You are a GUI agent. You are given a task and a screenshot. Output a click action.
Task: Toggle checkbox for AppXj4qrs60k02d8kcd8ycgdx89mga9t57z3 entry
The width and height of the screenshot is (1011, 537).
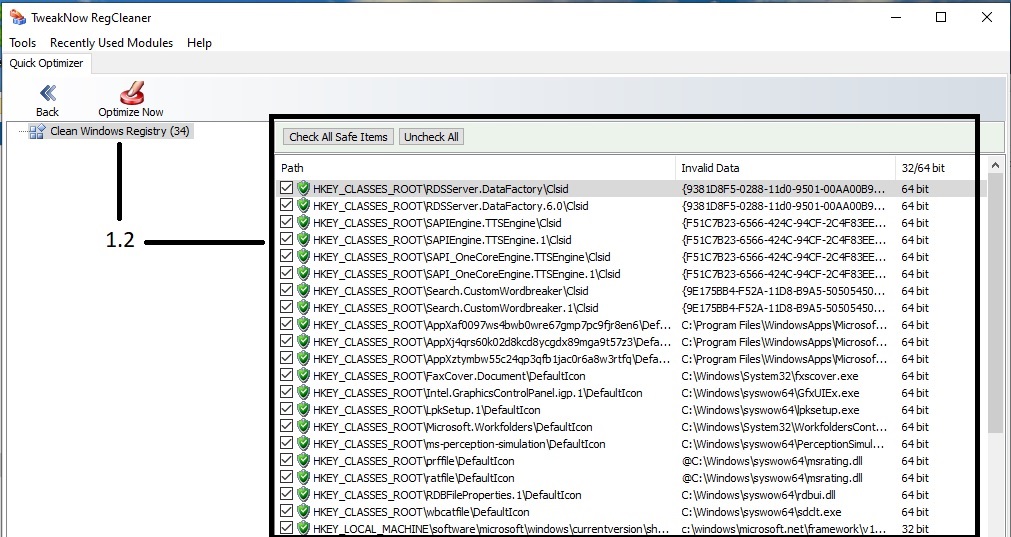[x=286, y=341]
